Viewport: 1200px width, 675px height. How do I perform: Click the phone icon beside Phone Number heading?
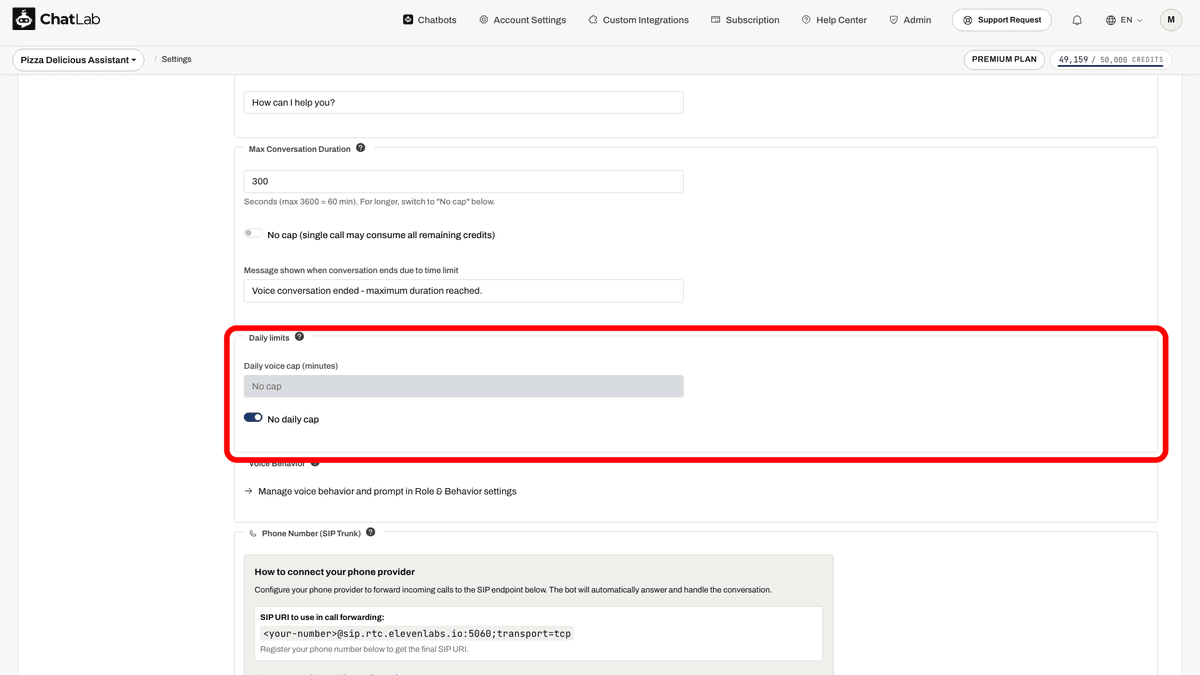(x=253, y=533)
